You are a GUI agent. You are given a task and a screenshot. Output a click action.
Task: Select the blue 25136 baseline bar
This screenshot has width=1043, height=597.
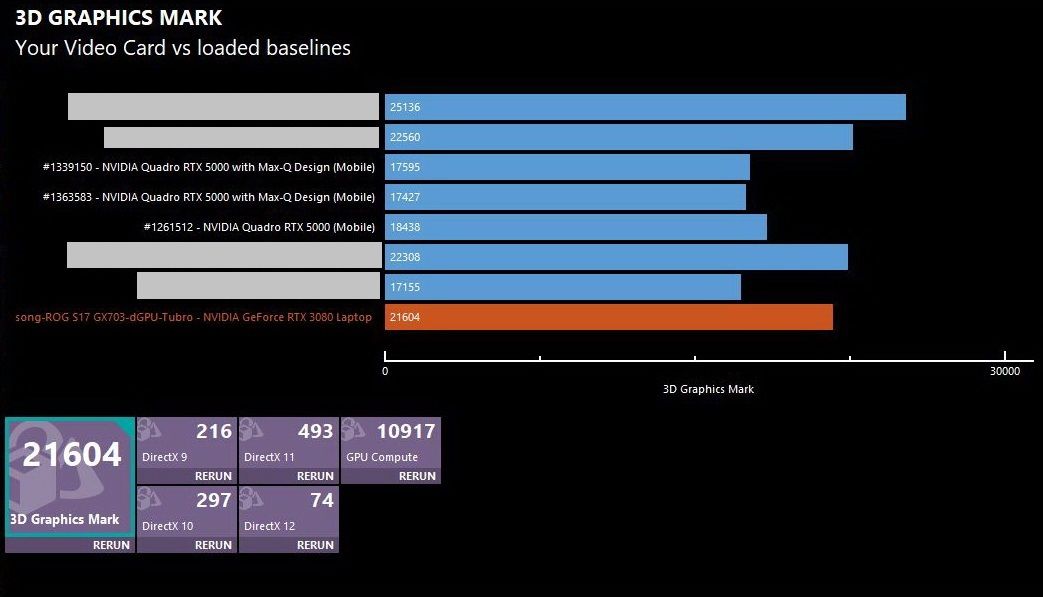coord(645,107)
